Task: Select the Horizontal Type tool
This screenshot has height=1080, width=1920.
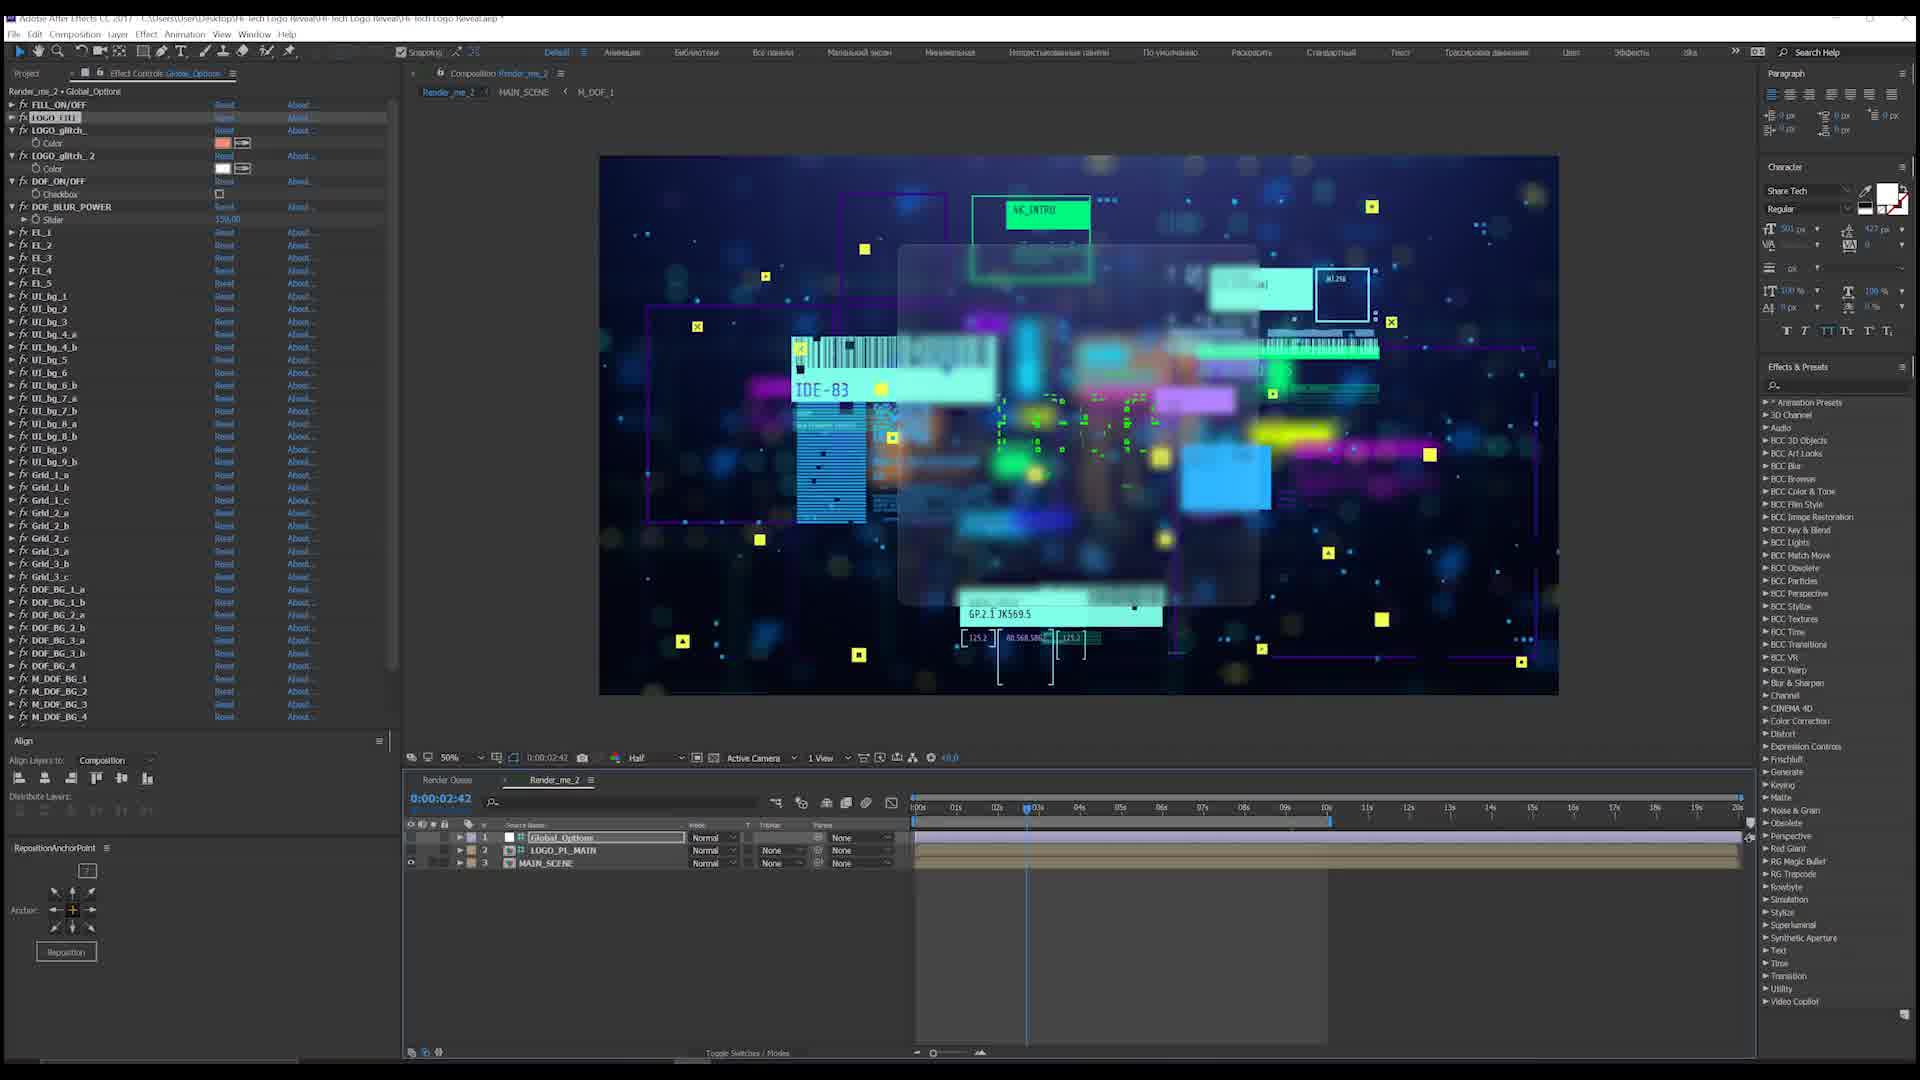Action: [181, 51]
